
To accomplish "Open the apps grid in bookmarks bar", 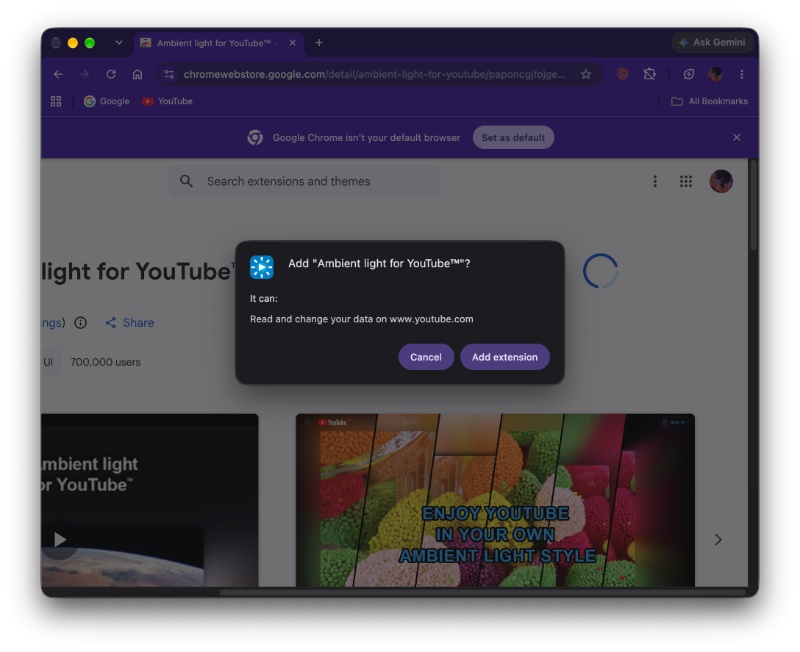I will 56,101.
